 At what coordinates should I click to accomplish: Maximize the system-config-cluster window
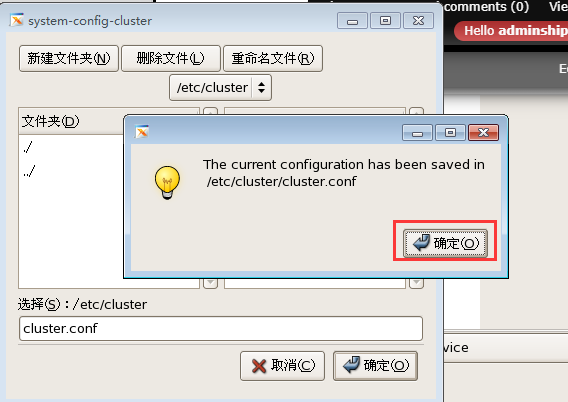385,21
